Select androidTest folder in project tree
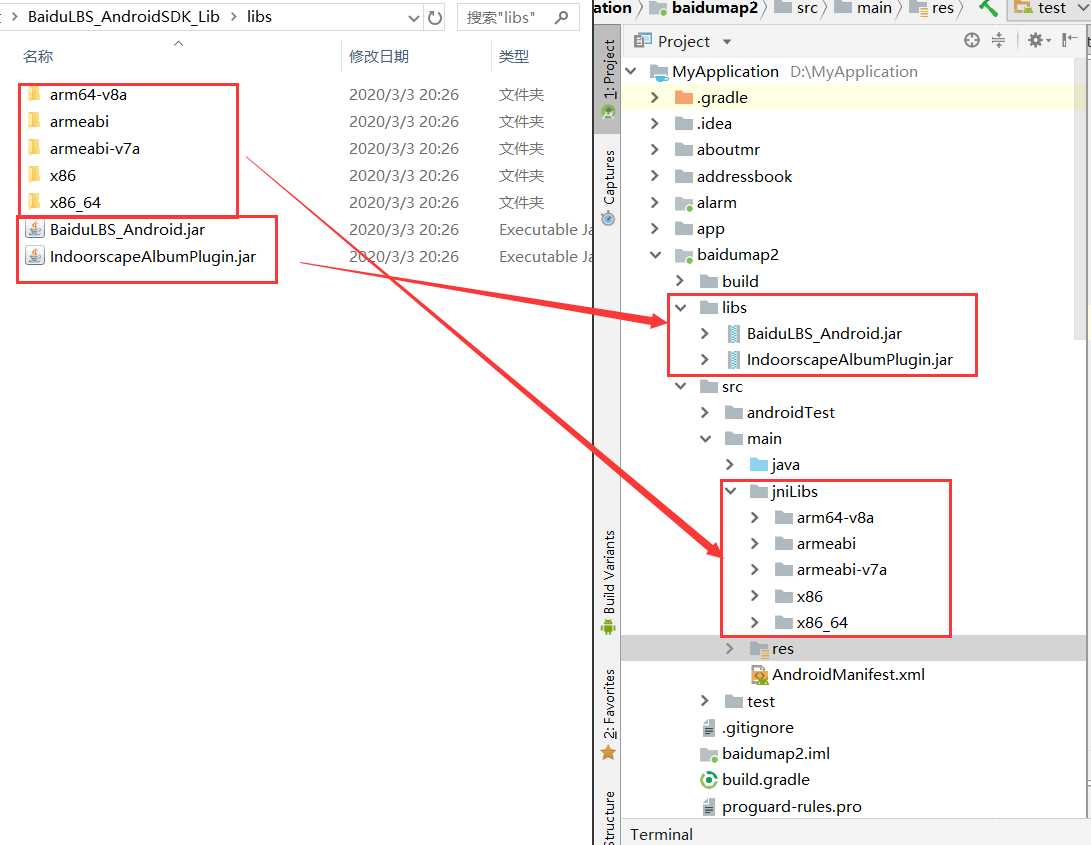This screenshot has width=1091, height=845. click(790, 413)
